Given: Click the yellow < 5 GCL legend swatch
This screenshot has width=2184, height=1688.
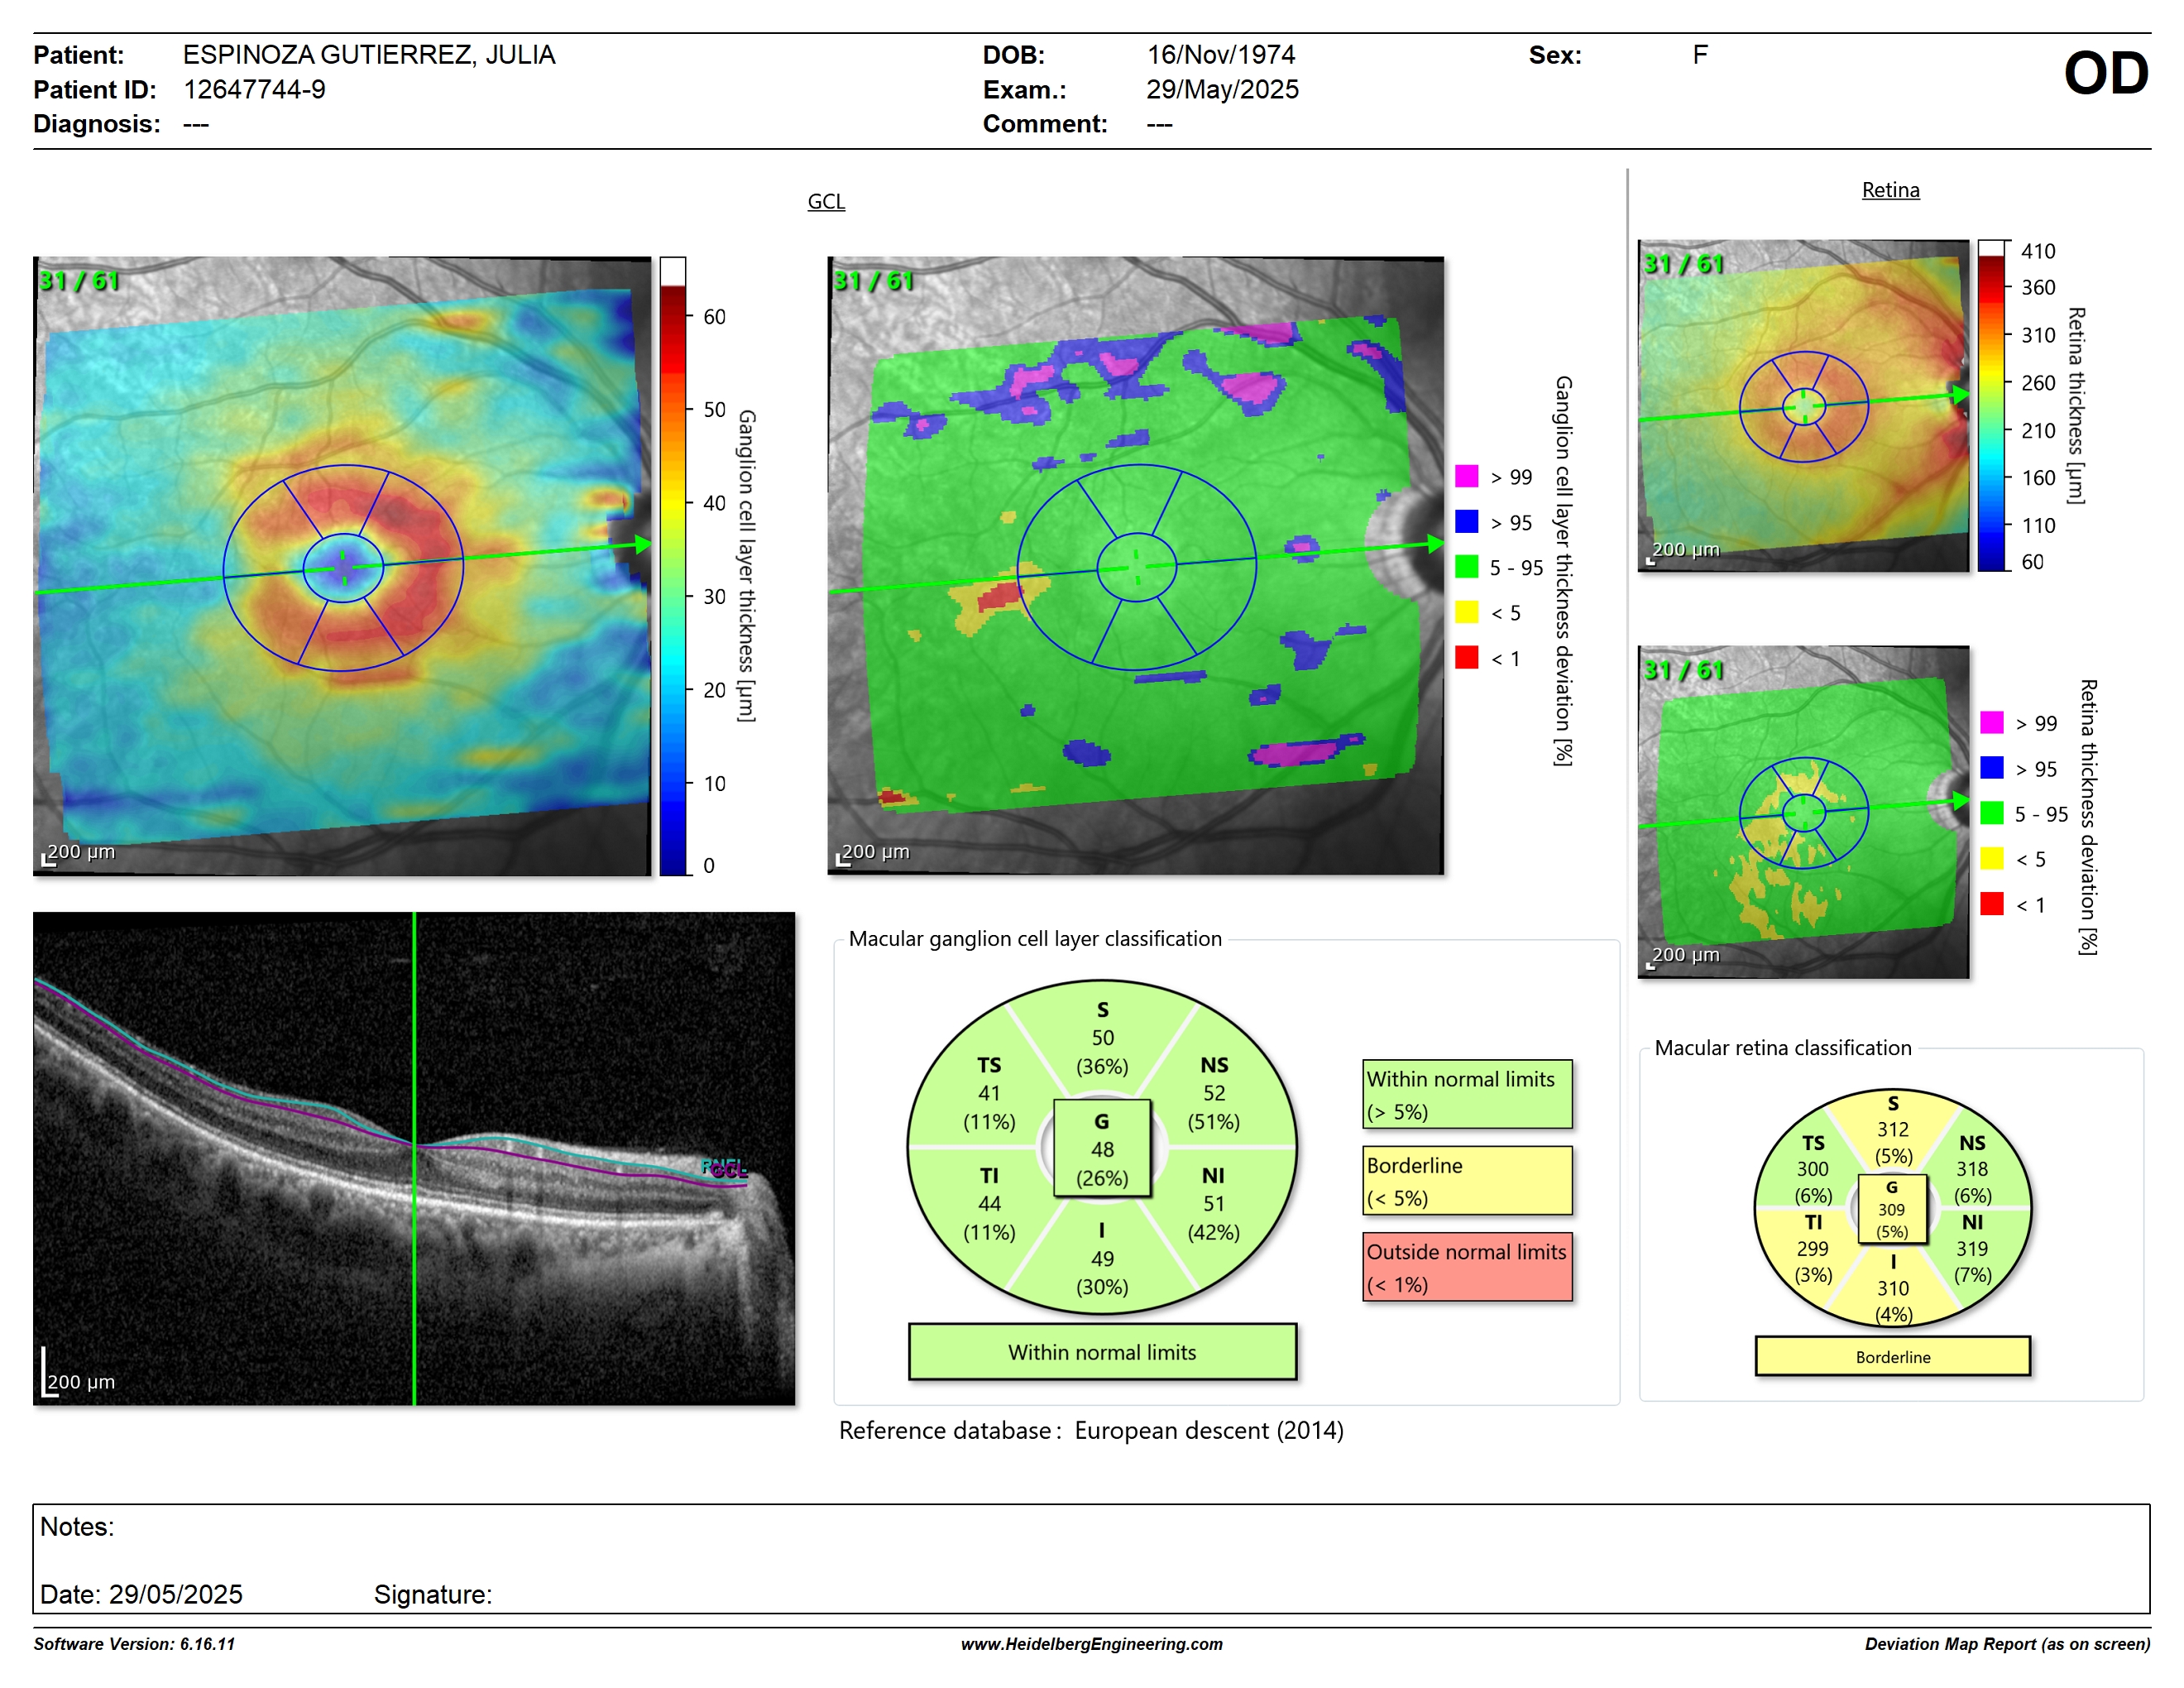Looking at the screenshot, I should (1466, 612).
